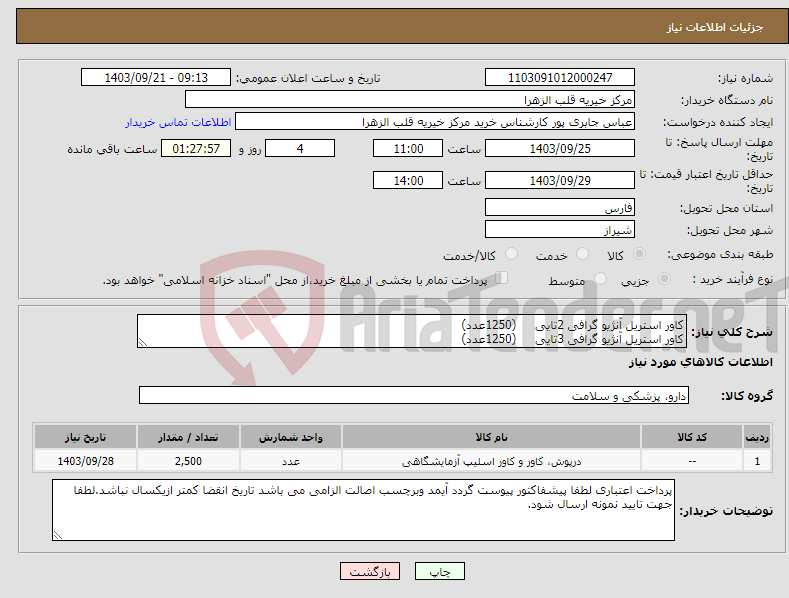Click the buyer name field مرکز خیریه قلب الزهرا
Screen dimensions: 789x598
tap(410, 100)
